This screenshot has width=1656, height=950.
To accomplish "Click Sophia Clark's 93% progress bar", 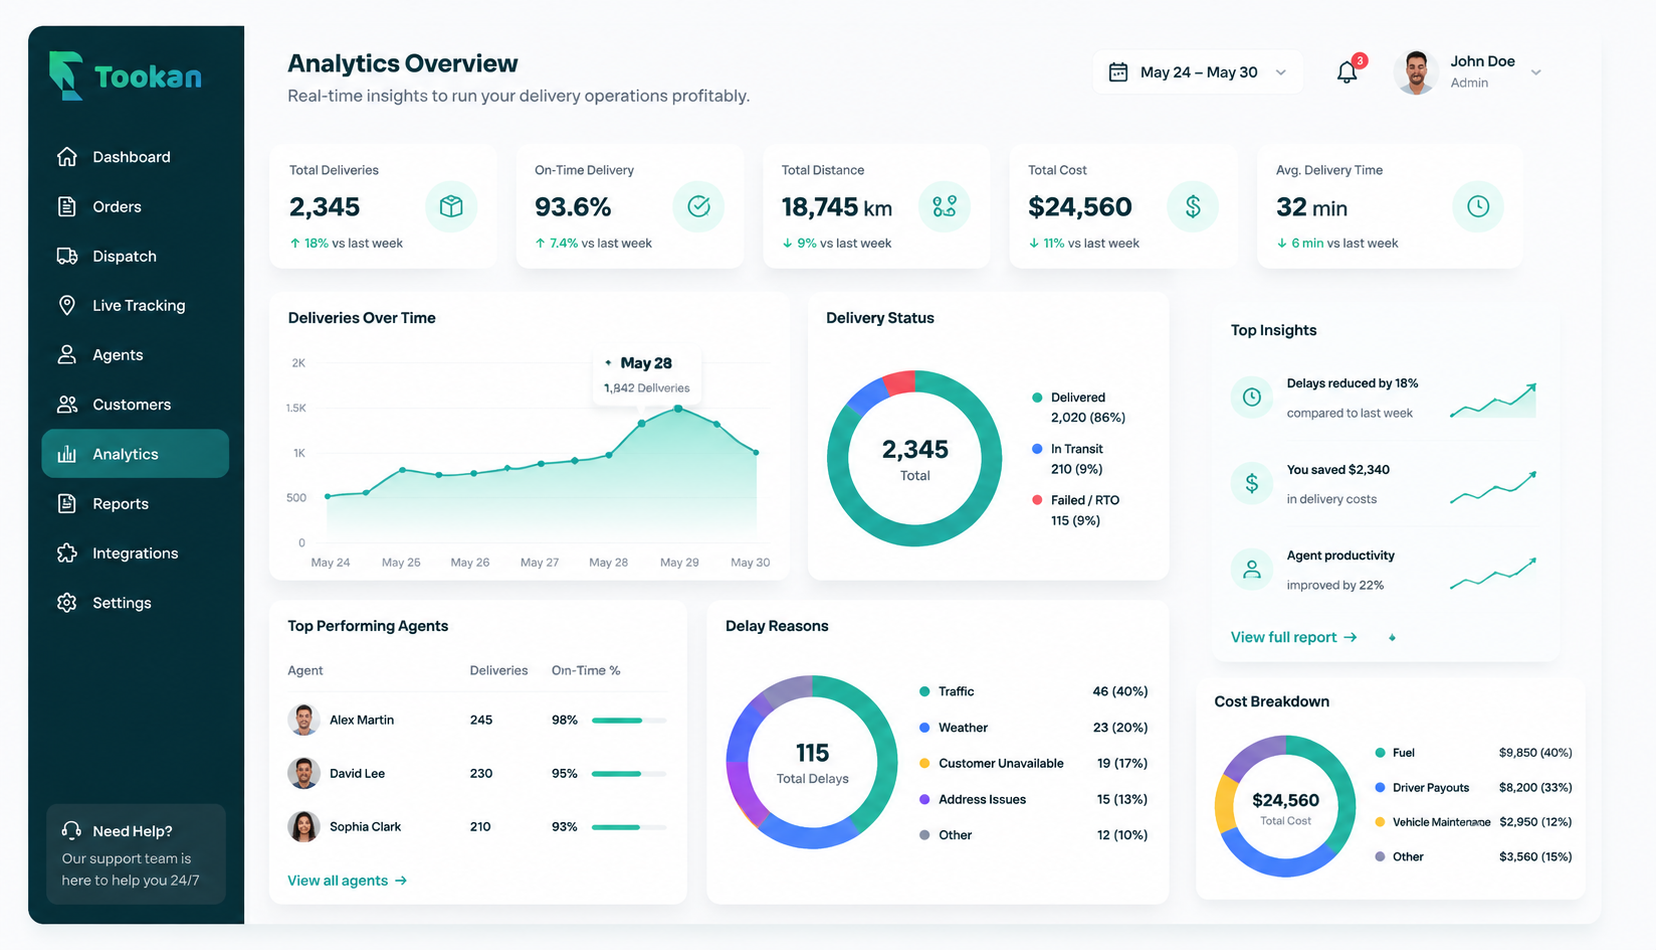I will (629, 827).
